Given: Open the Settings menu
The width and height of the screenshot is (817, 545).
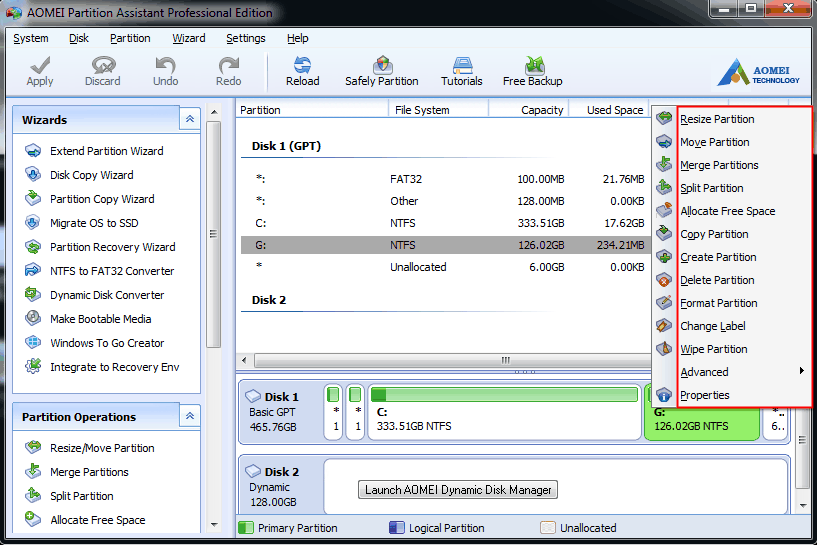Looking at the screenshot, I should point(245,39).
